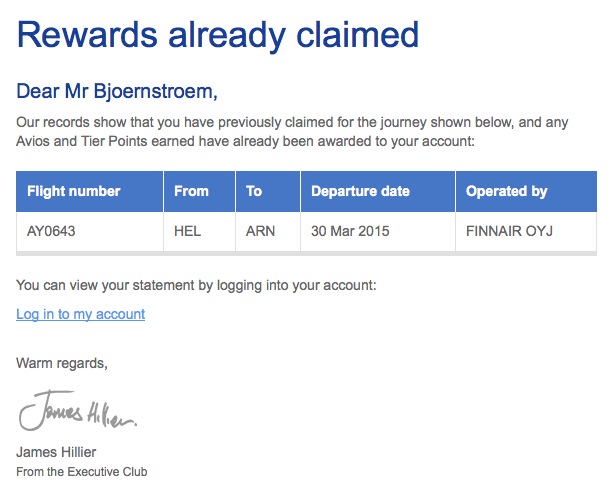611x487 pixels.
Task: Open the 'Log in to my account' link
Action: point(80,314)
